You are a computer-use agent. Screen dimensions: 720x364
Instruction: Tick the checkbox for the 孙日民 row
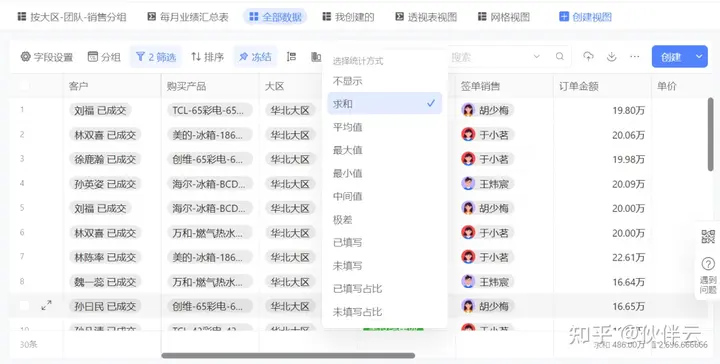24,306
